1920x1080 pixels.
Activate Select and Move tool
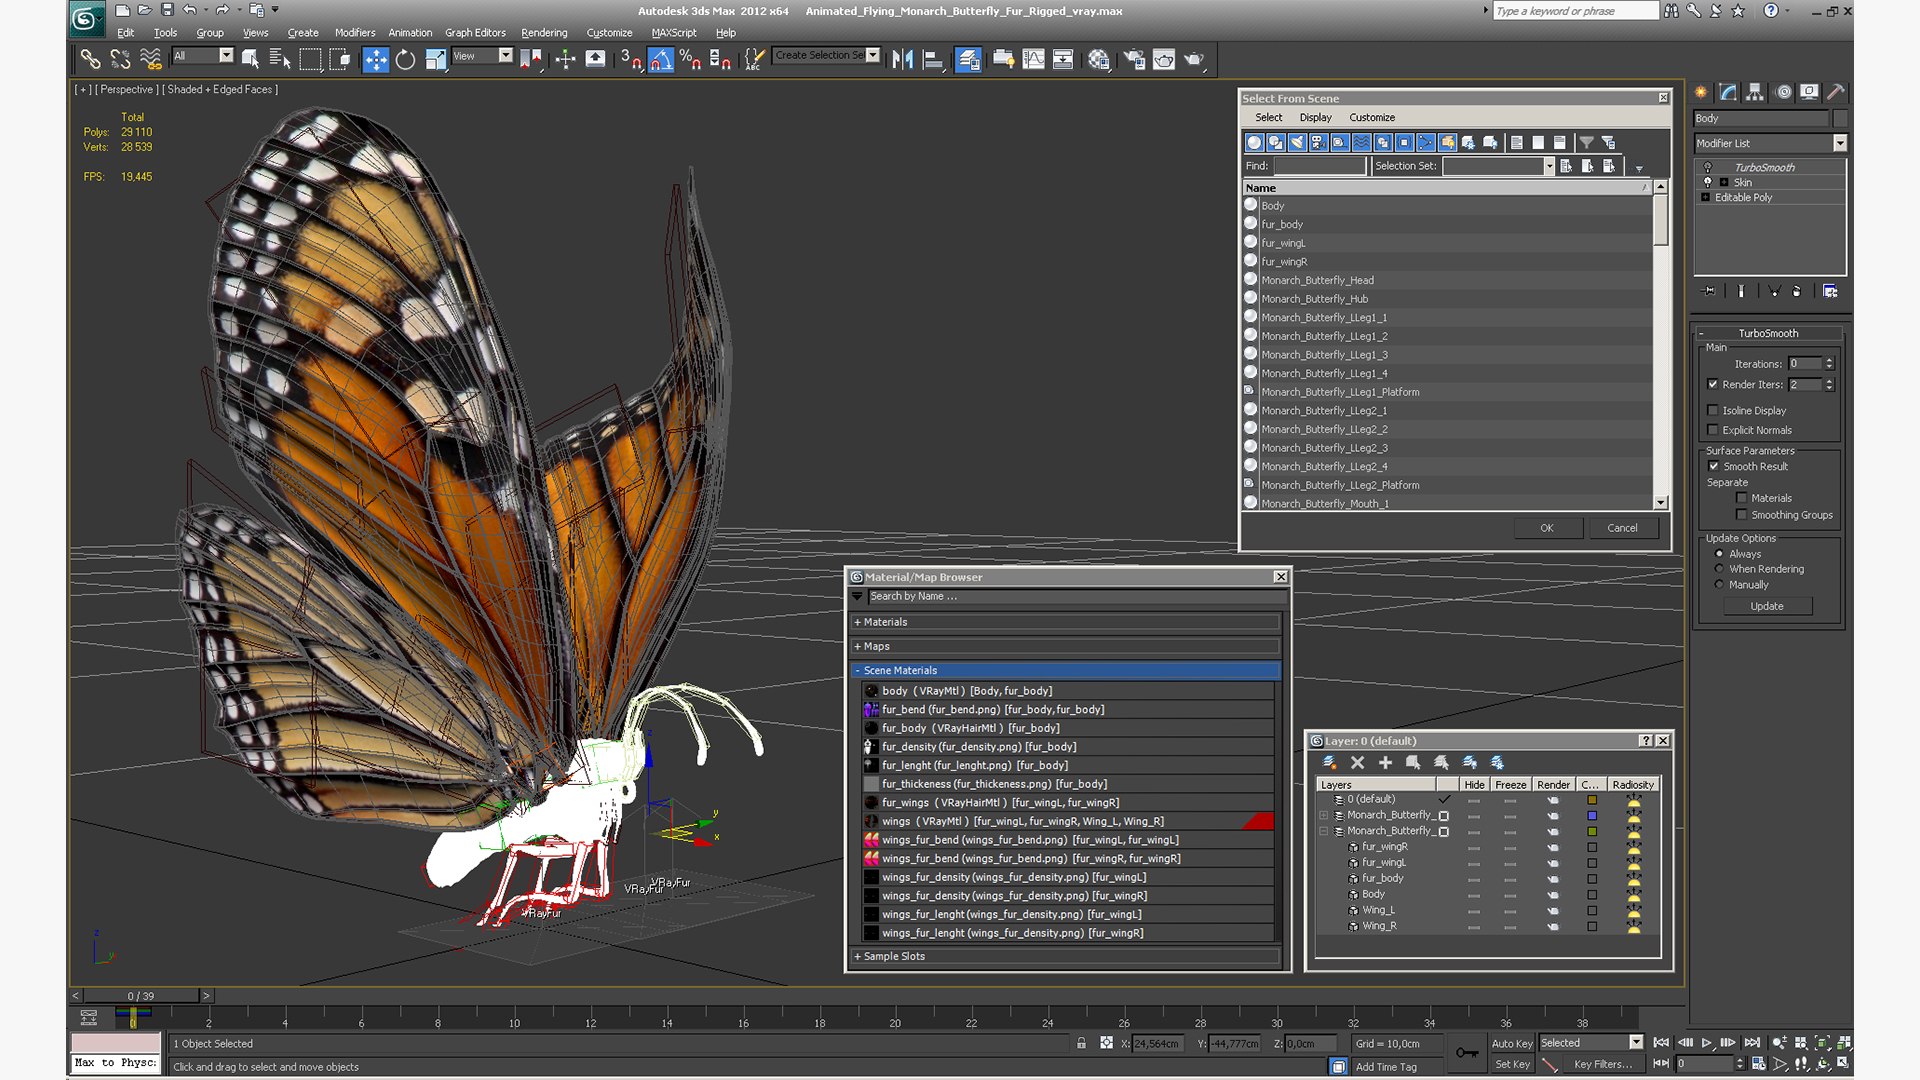(375, 60)
